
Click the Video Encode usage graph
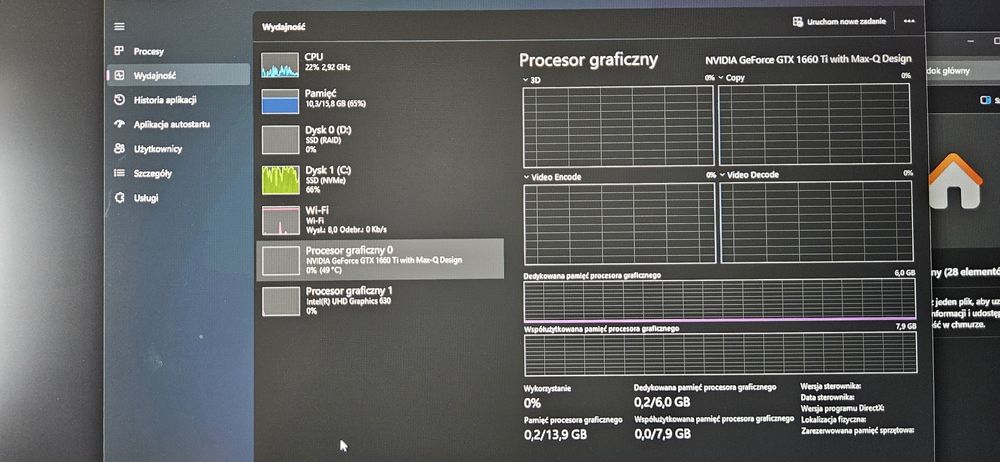619,223
